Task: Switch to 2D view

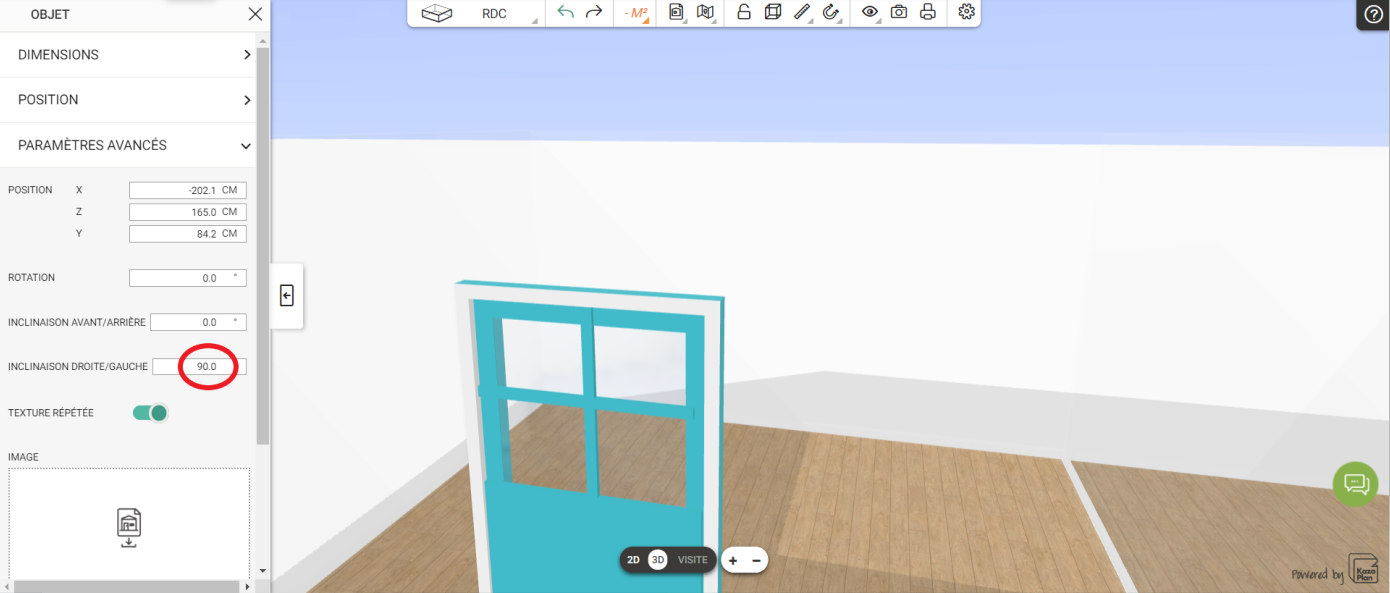Action: pyautogui.click(x=633, y=560)
